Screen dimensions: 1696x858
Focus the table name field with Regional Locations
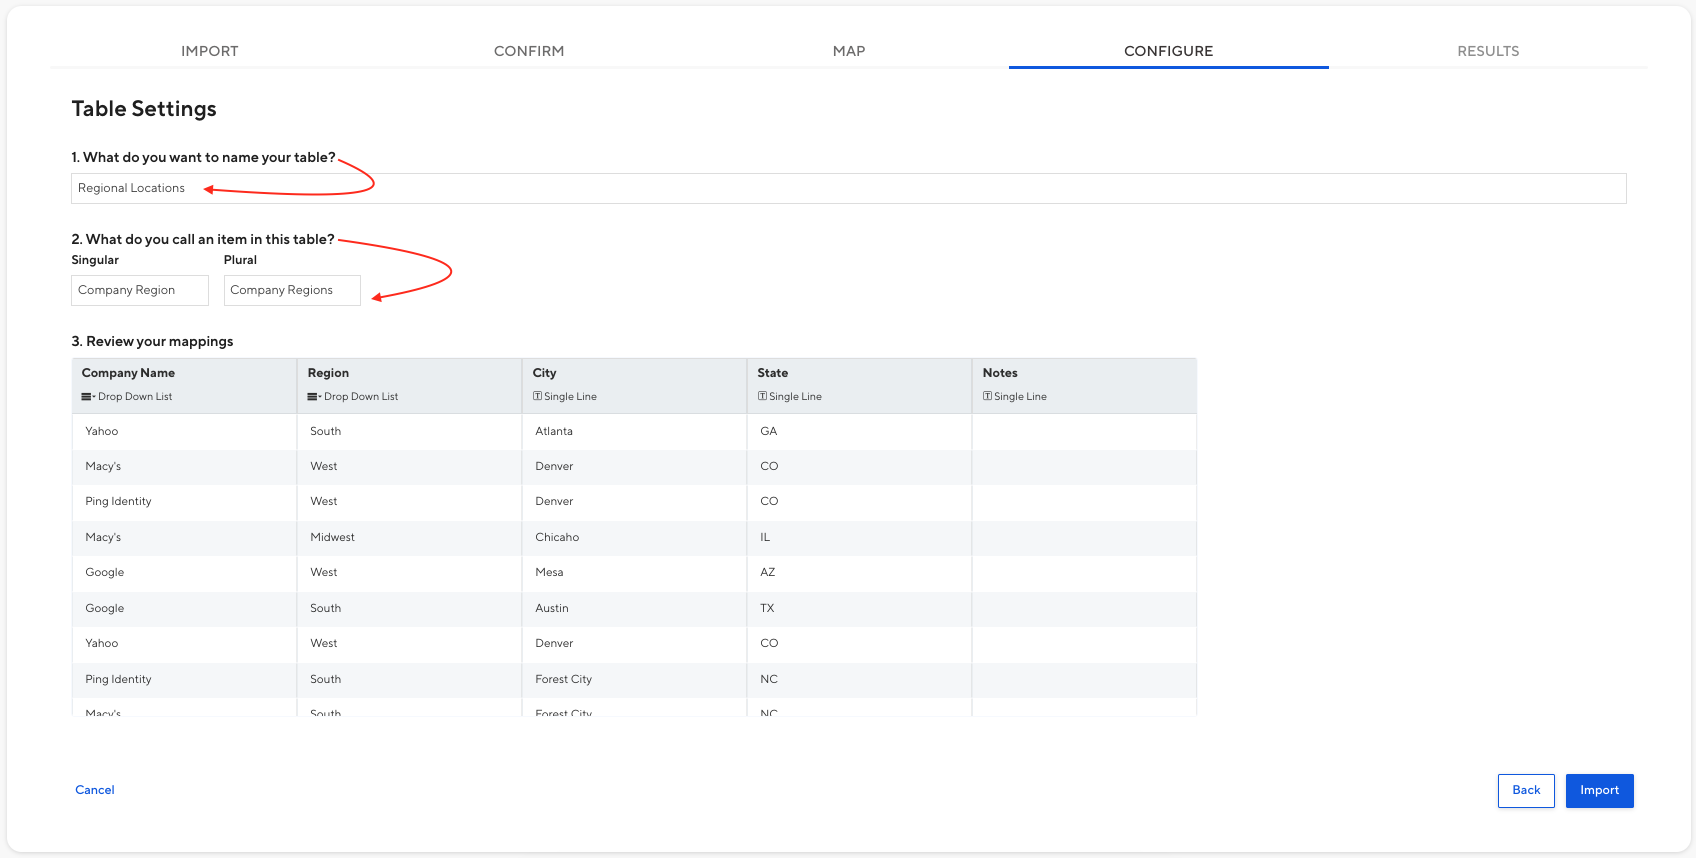tap(848, 188)
